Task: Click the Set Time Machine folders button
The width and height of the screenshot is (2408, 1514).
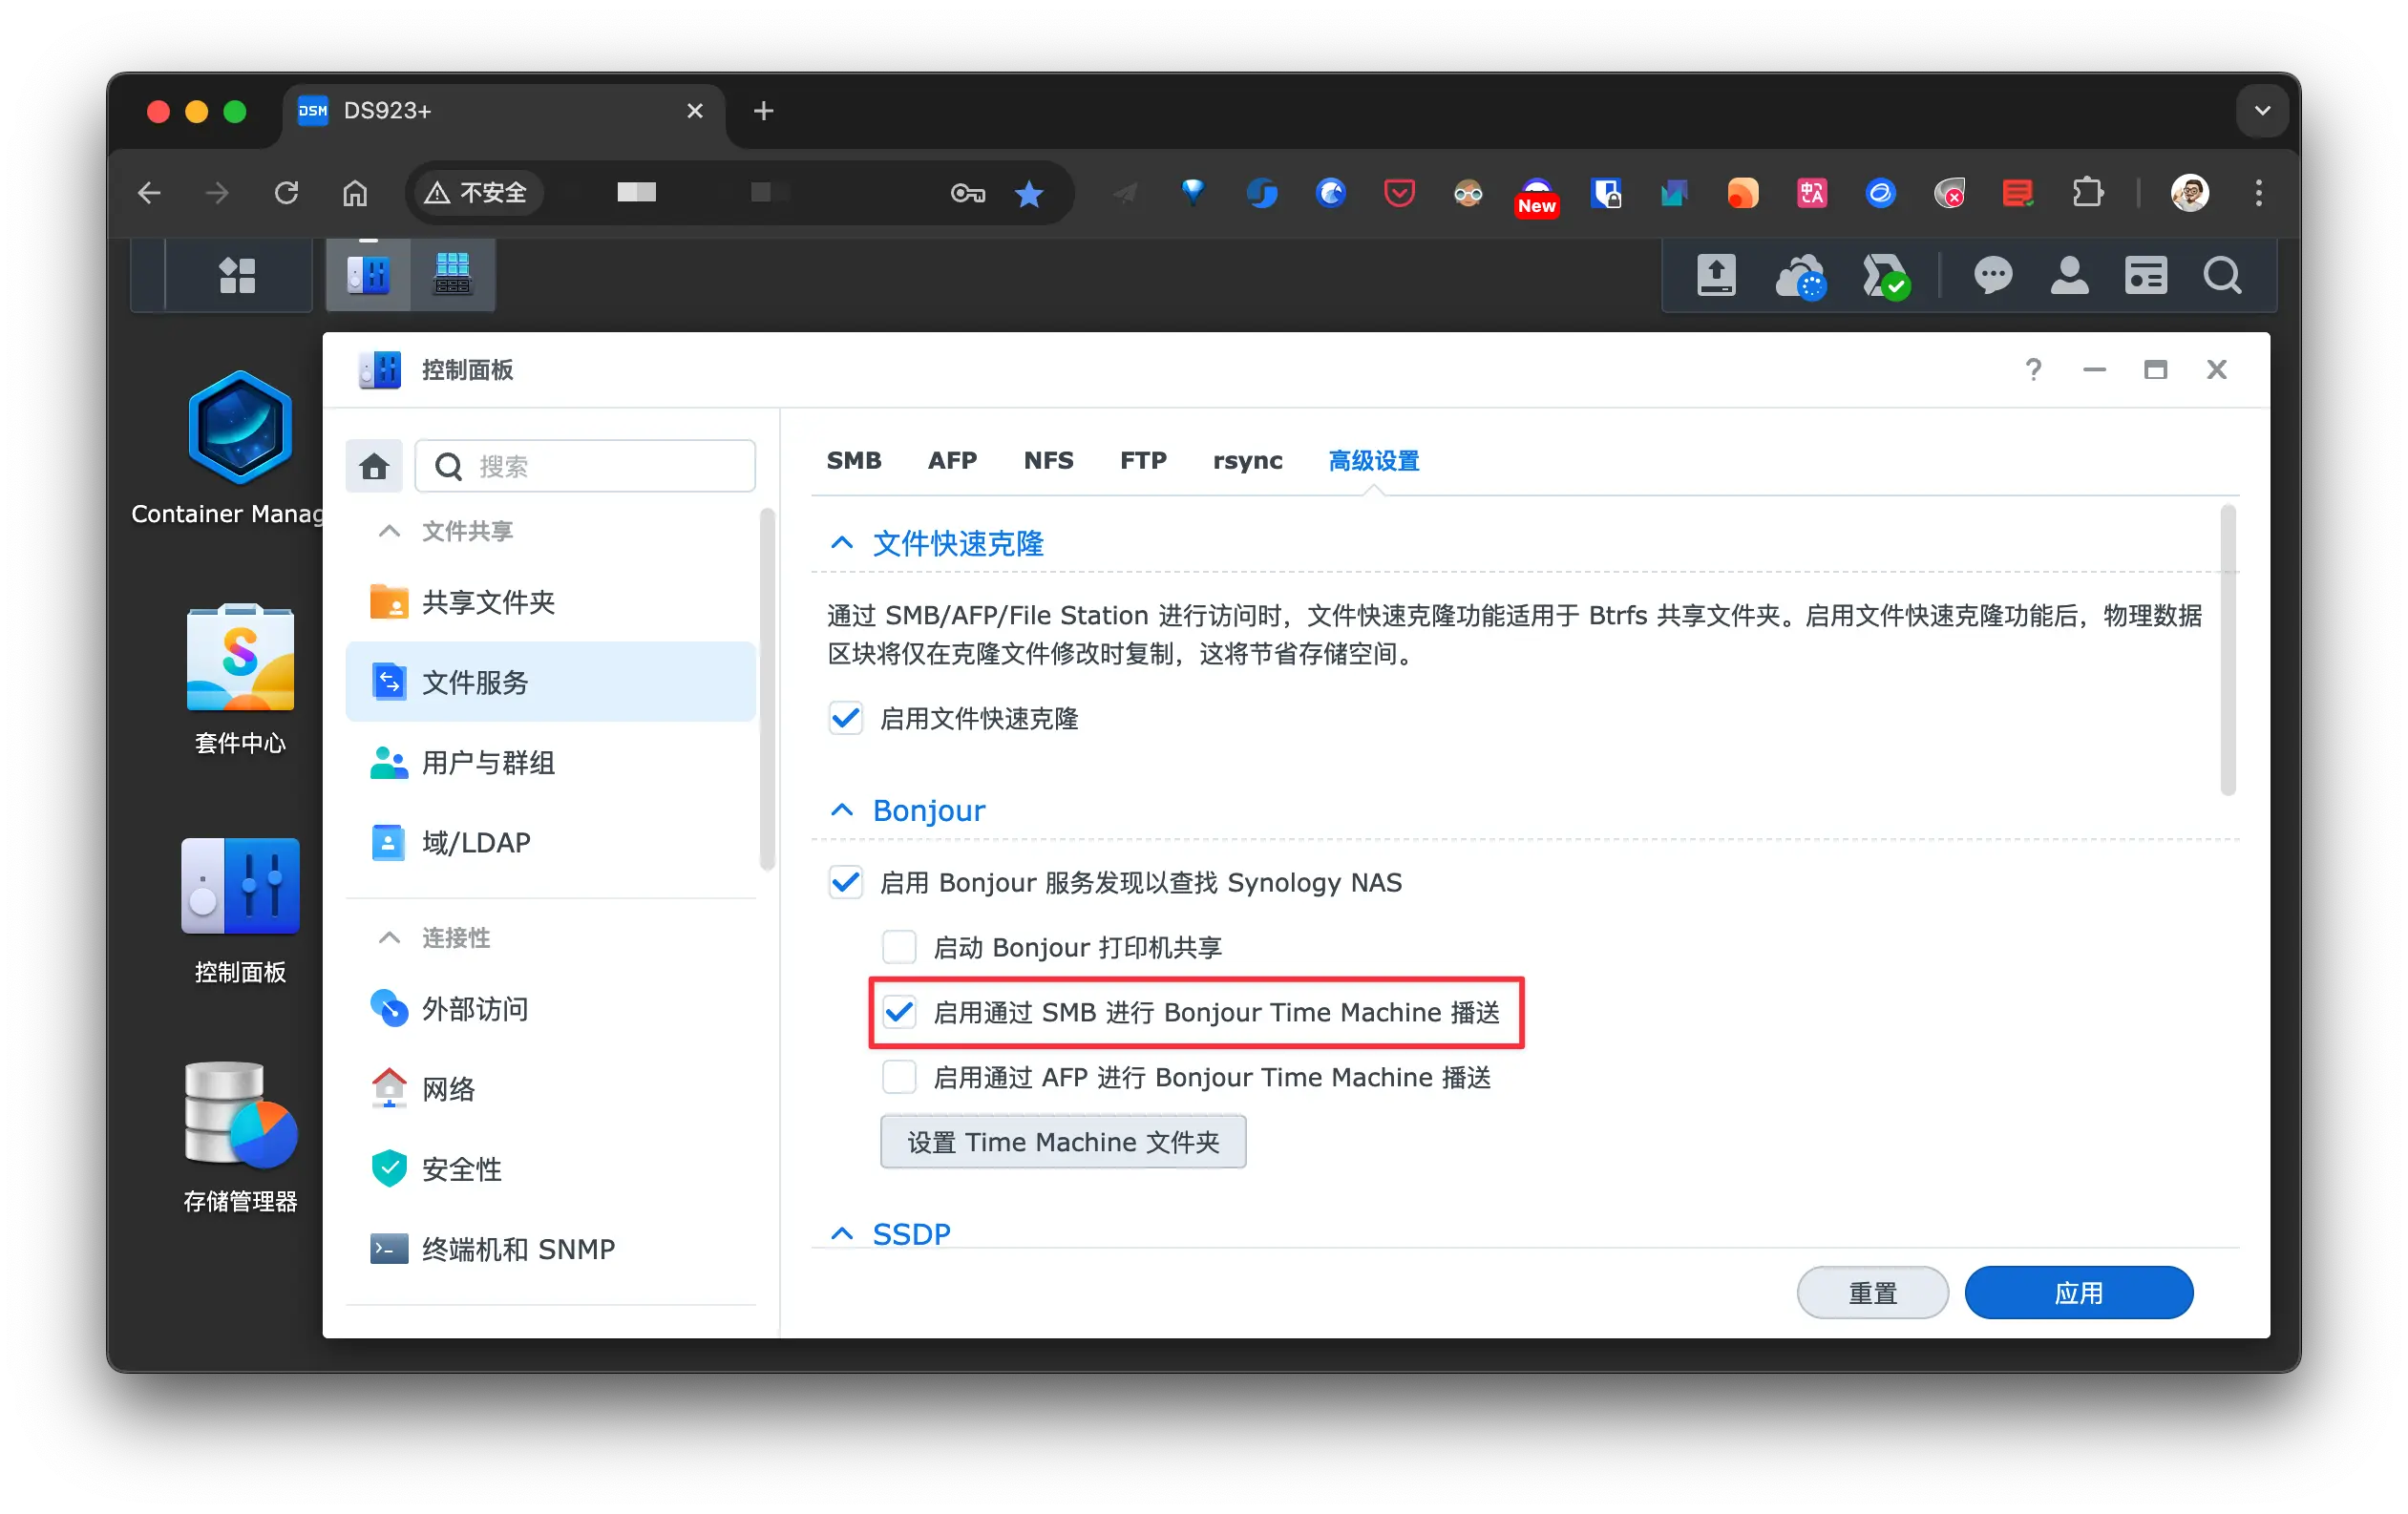Action: point(1062,1142)
